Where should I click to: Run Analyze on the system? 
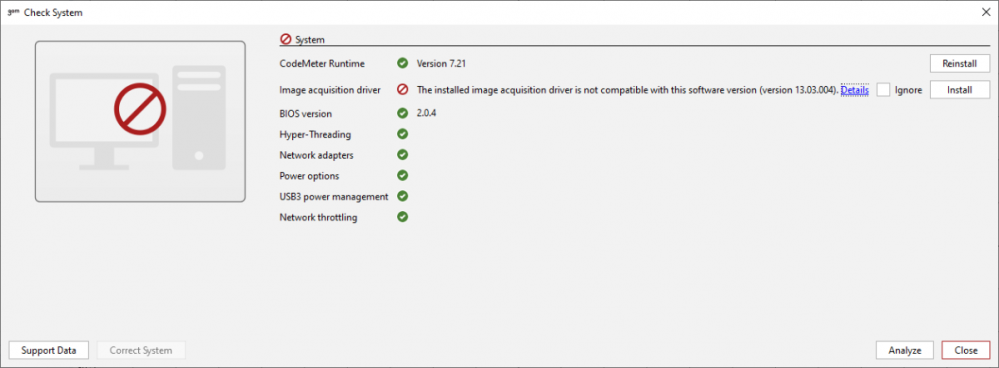[x=905, y=350]
